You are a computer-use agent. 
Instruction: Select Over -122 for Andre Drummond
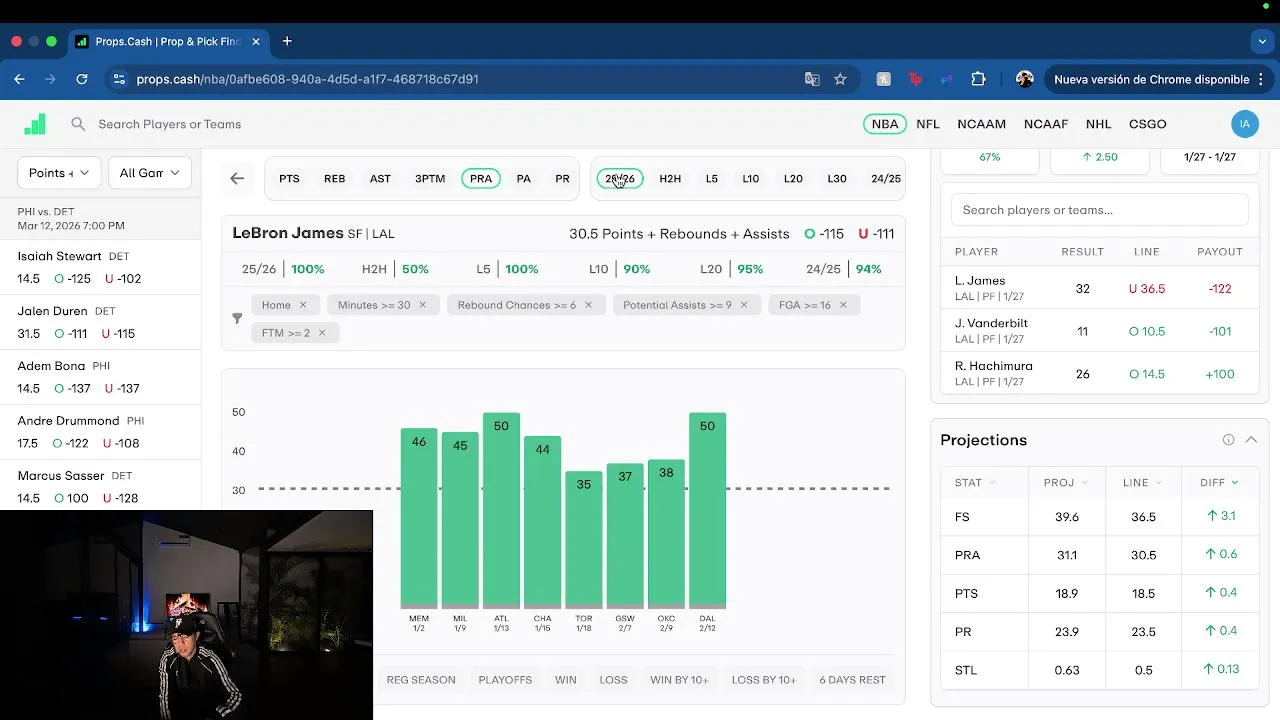pyautogui.click(x=71, y=444)
